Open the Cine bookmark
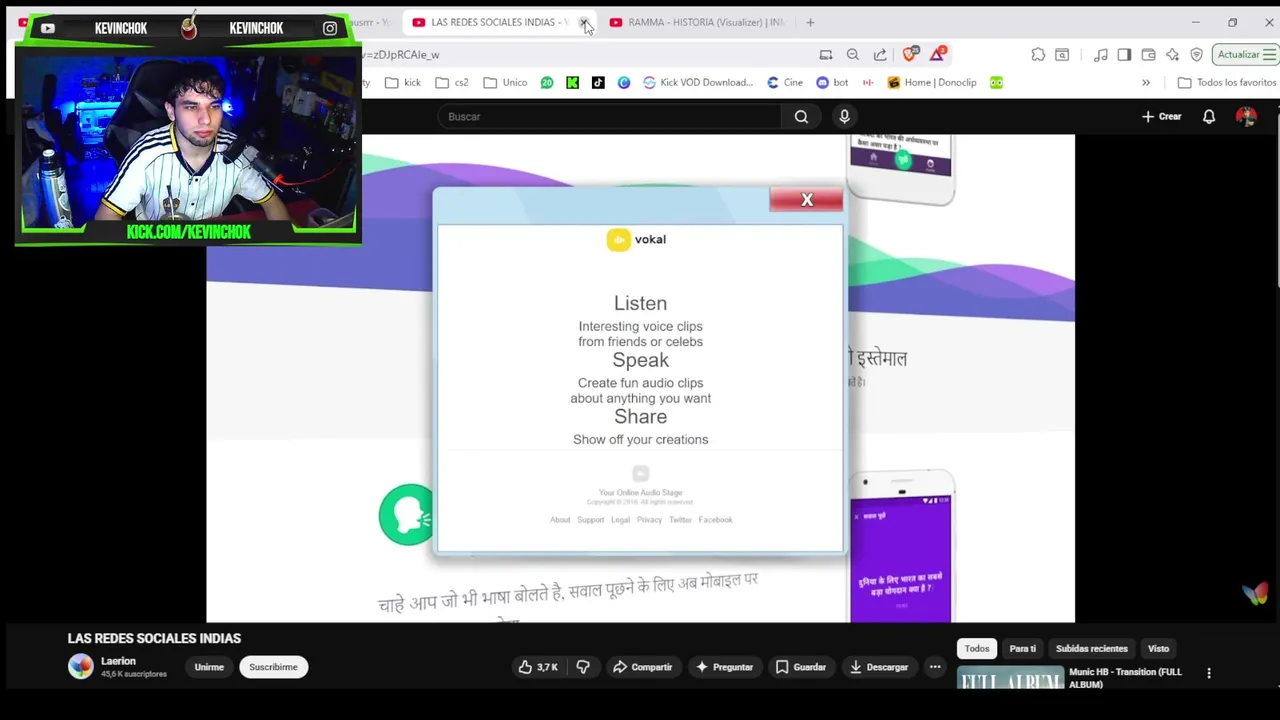 pyautogui.click(x=785, y=83)
